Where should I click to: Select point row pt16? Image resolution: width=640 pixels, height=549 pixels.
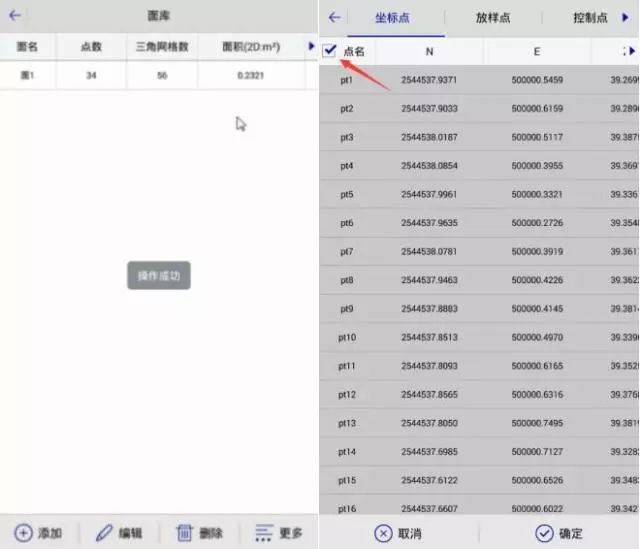[x=479, y=505]
